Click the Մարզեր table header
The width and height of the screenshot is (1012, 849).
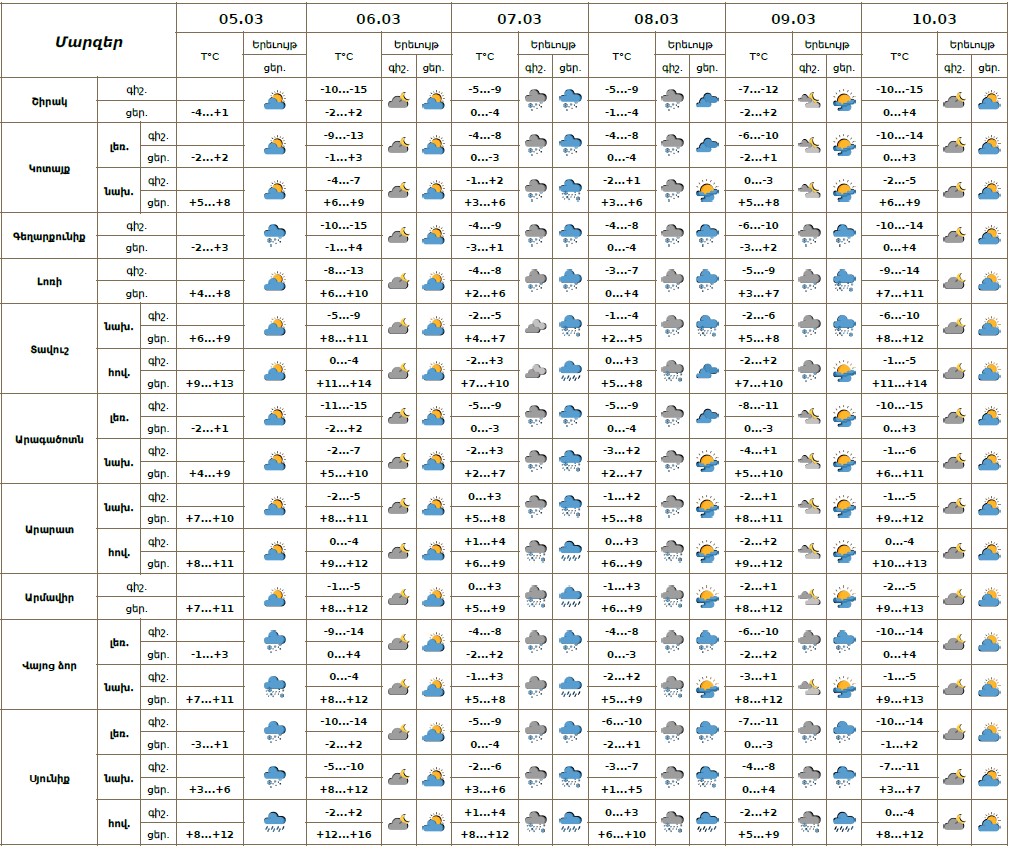88,41
